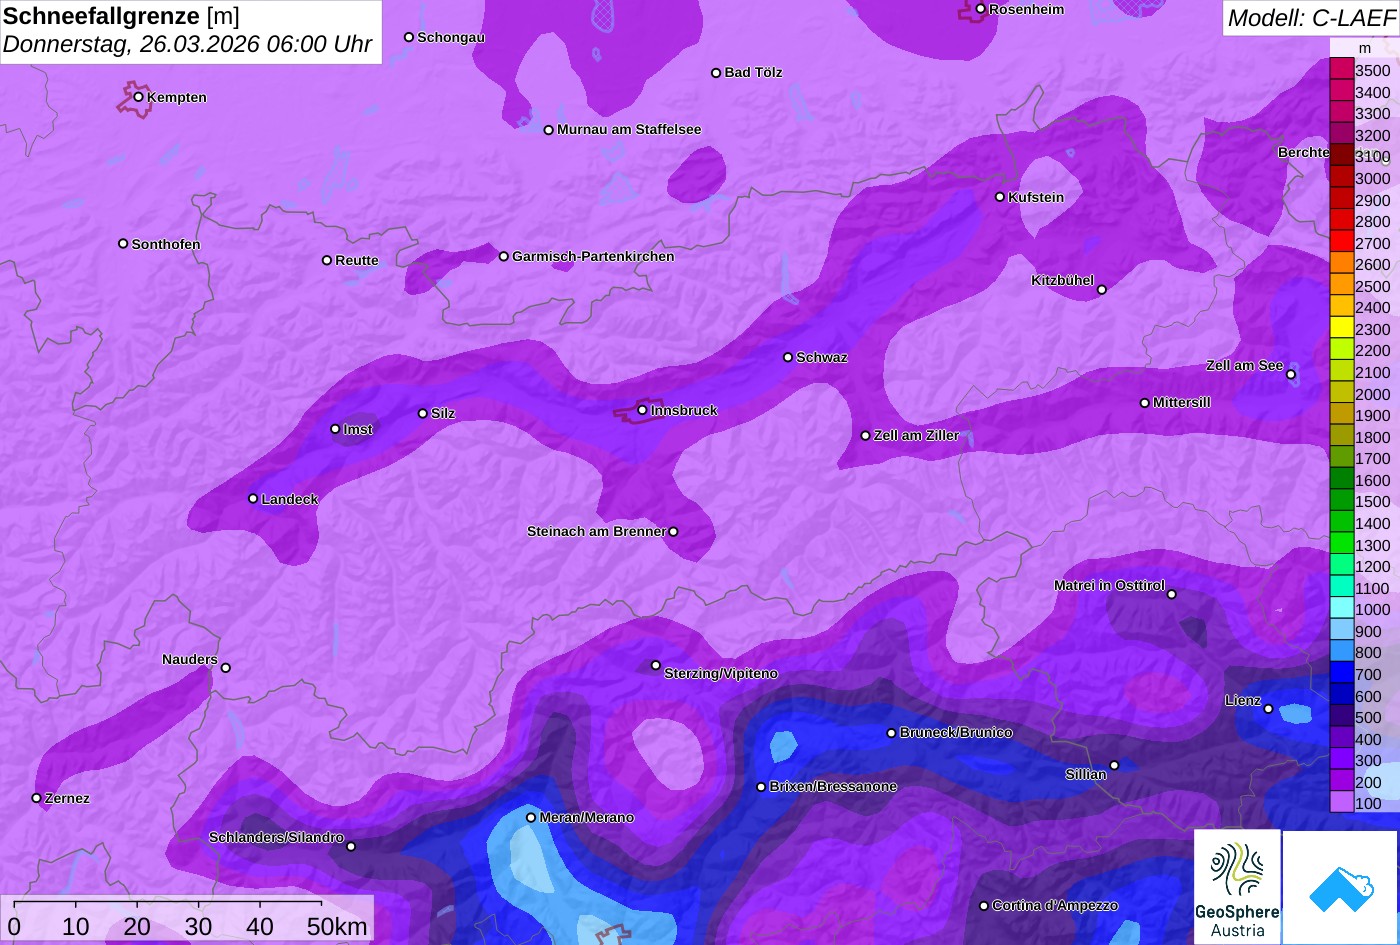
Task: Select the "Schlanders/Silandro" label
Action: [276, 838]
